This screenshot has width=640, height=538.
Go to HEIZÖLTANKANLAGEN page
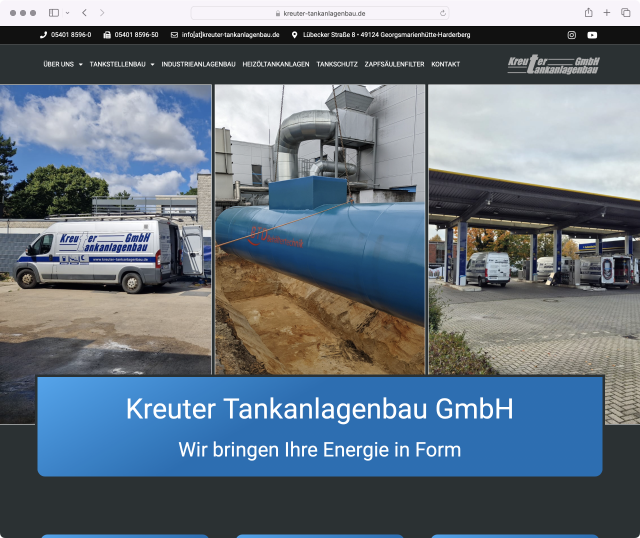pyautogui.click(x=276, y=64)
